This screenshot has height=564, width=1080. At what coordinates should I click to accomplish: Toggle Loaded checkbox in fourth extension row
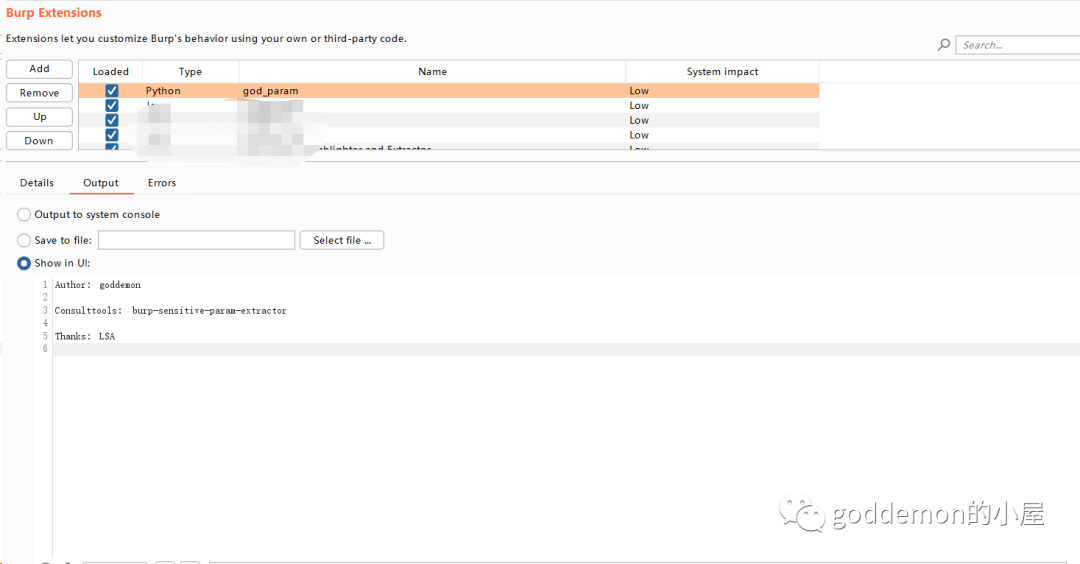click(x=112, y=135)
